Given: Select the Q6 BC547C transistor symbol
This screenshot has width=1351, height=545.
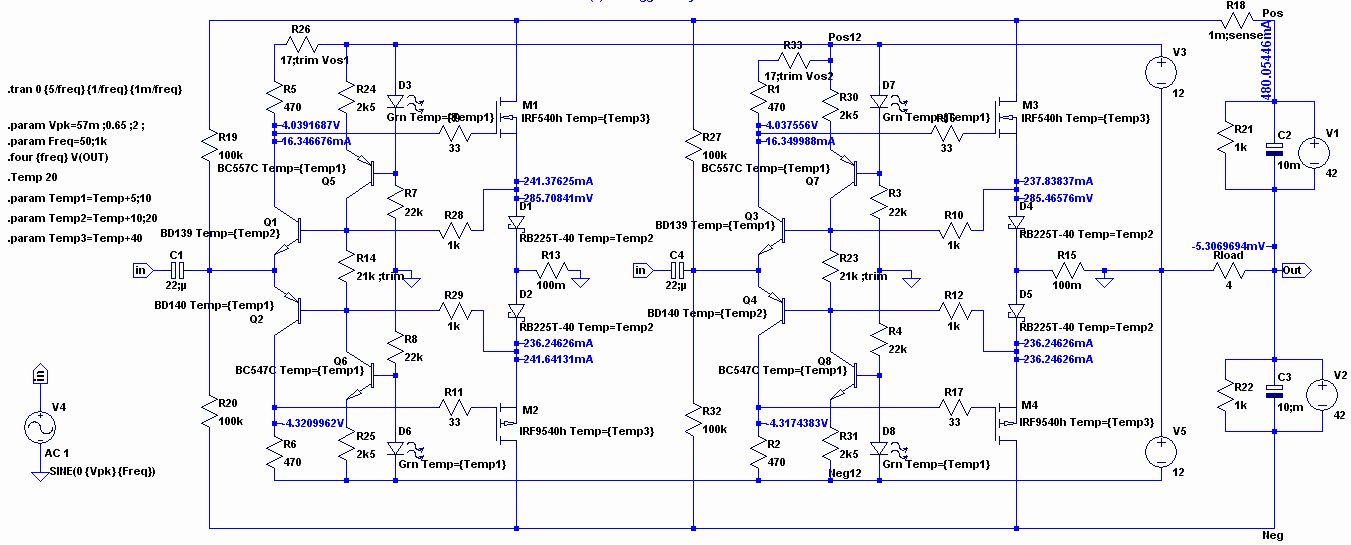Looking at the screenshot, I should pyautogui.click(x=360, y=374).
